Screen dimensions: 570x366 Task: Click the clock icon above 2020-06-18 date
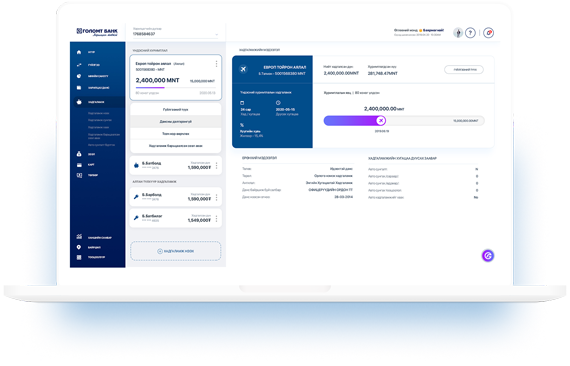278,103
